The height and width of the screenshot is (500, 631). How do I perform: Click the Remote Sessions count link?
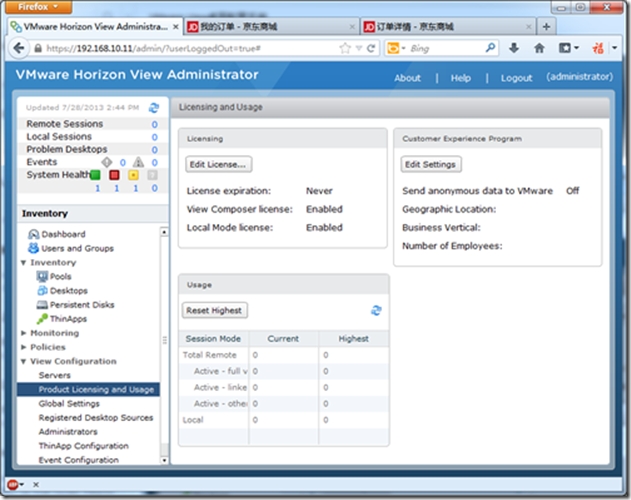click(x=155, y=124)
